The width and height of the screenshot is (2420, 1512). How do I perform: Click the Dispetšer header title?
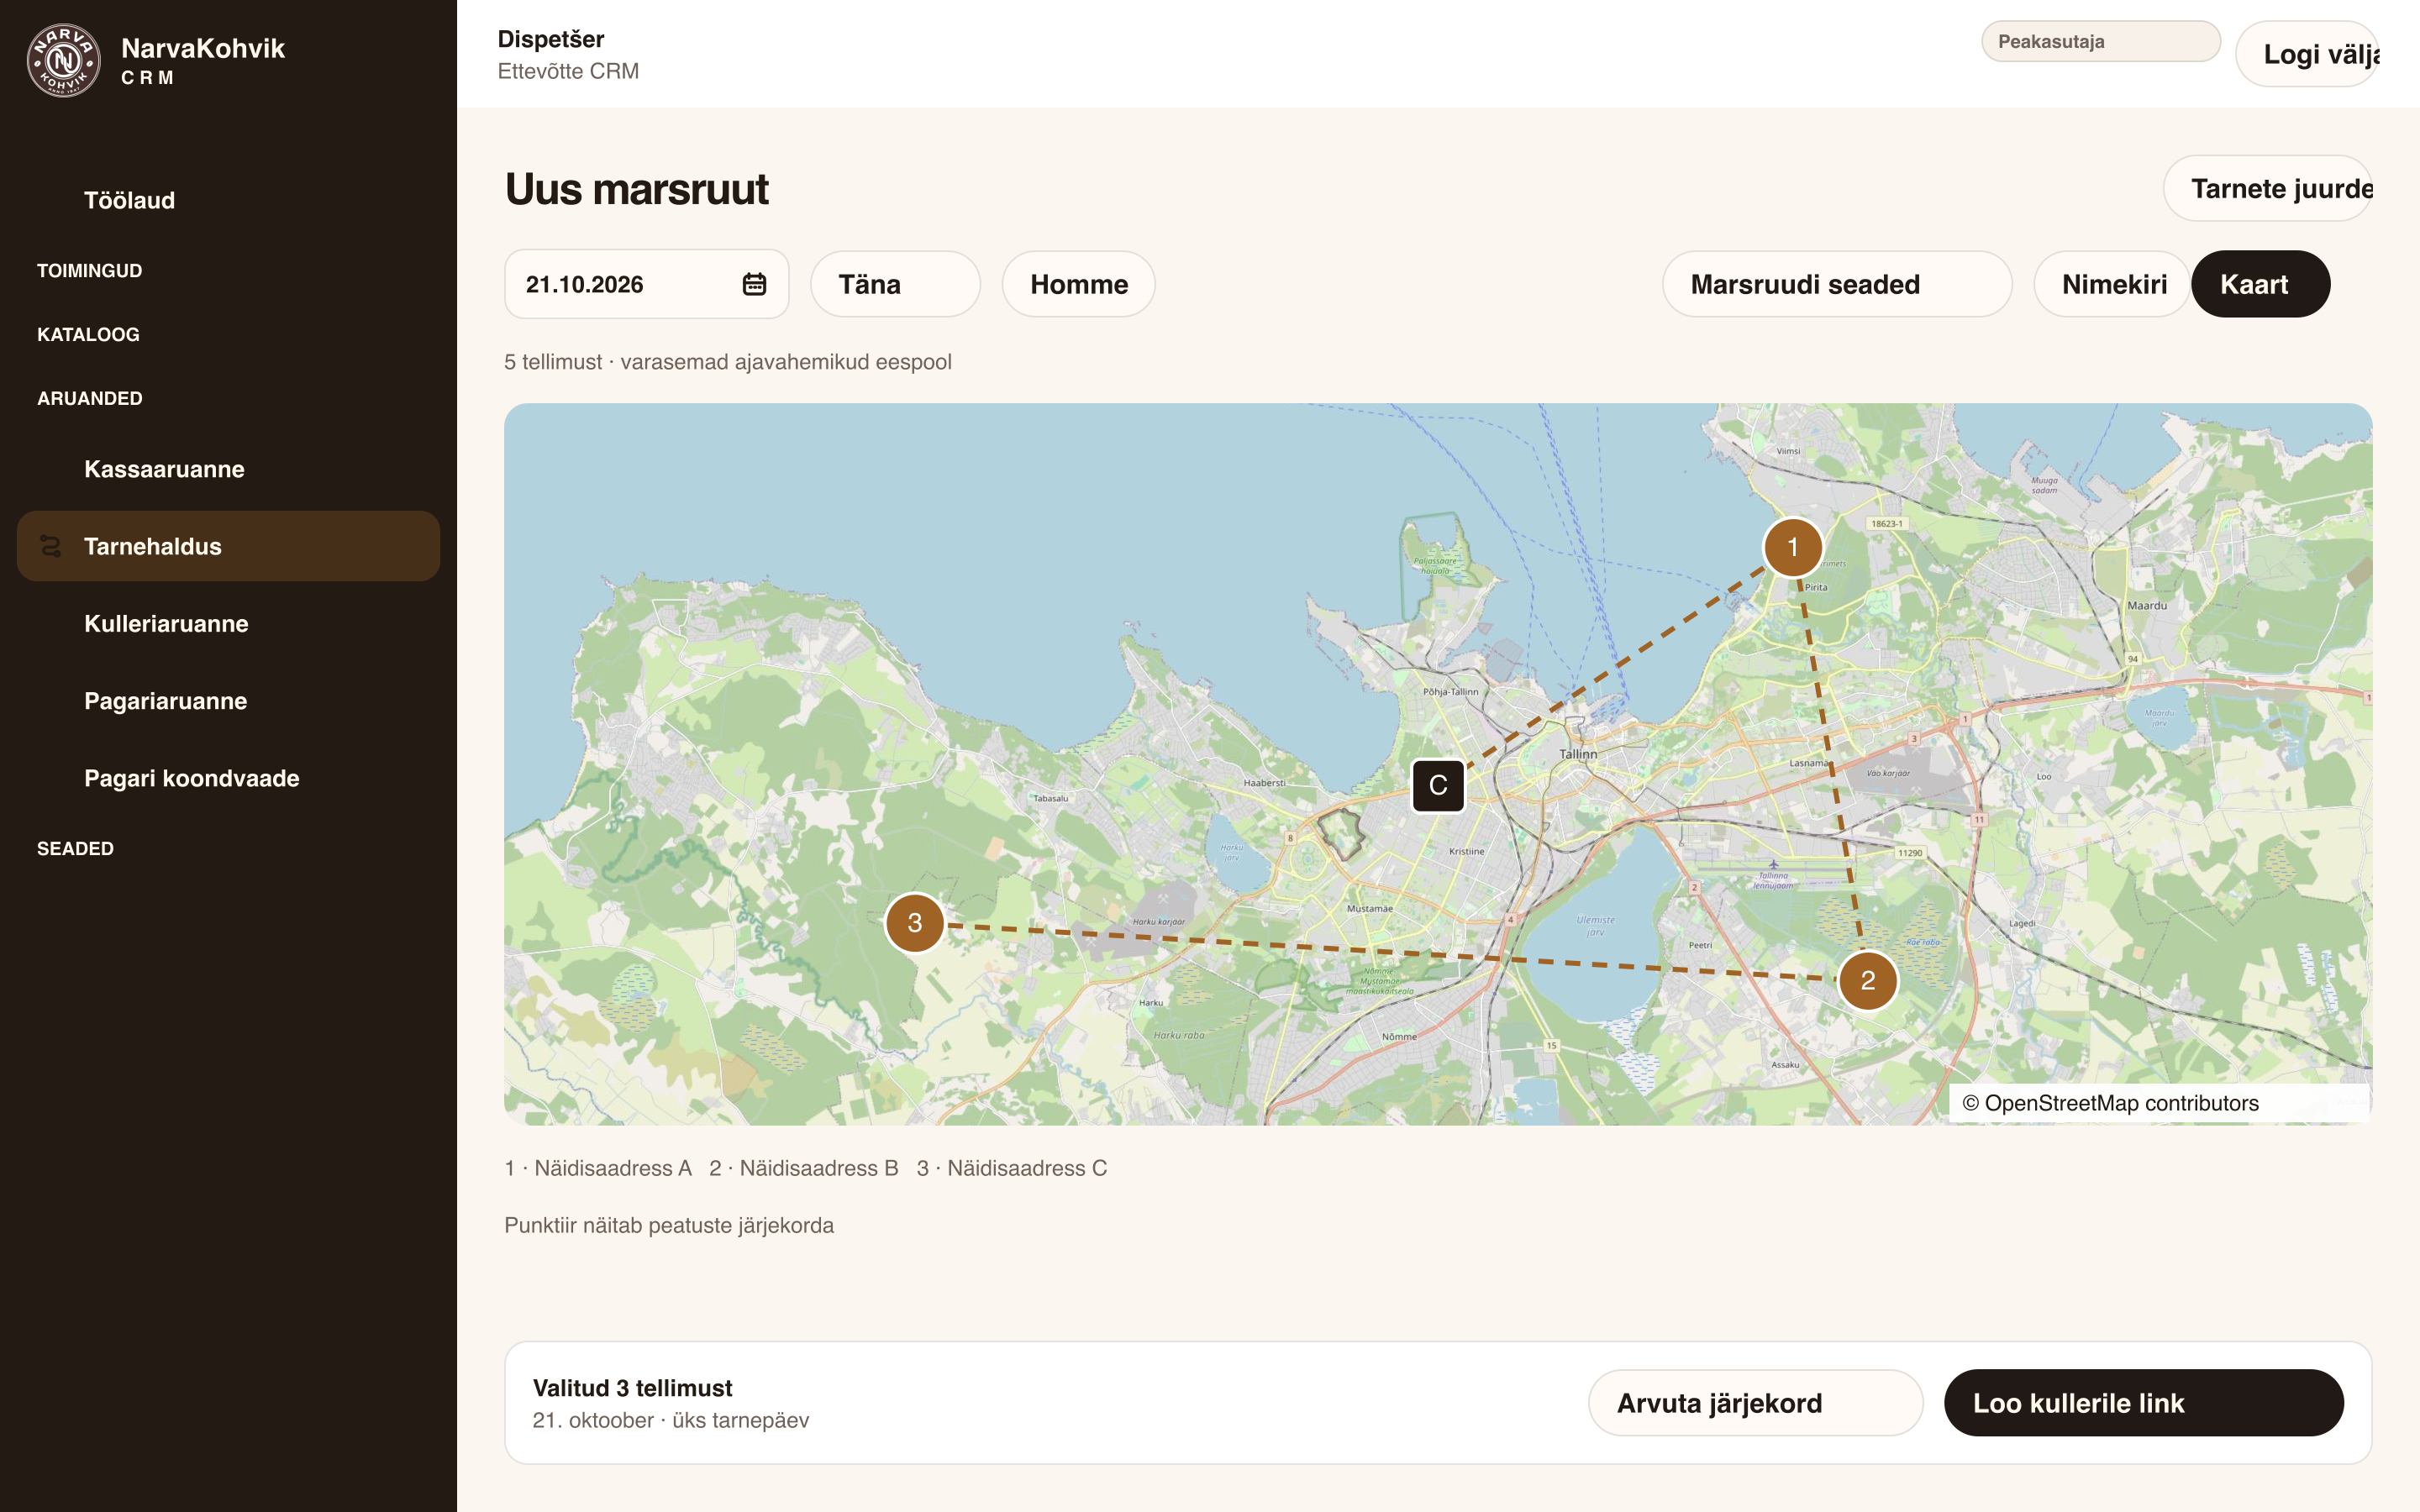coord(551,39)
